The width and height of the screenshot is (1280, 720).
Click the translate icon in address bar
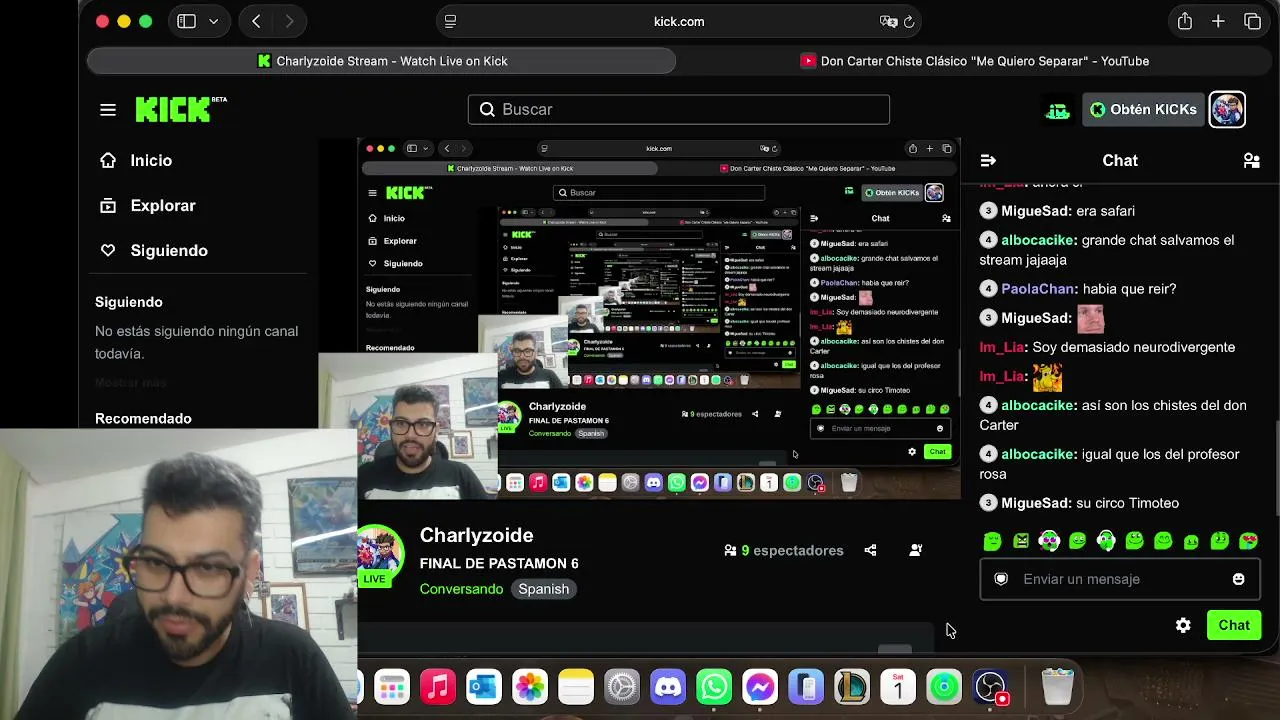(x=888, y=21)
